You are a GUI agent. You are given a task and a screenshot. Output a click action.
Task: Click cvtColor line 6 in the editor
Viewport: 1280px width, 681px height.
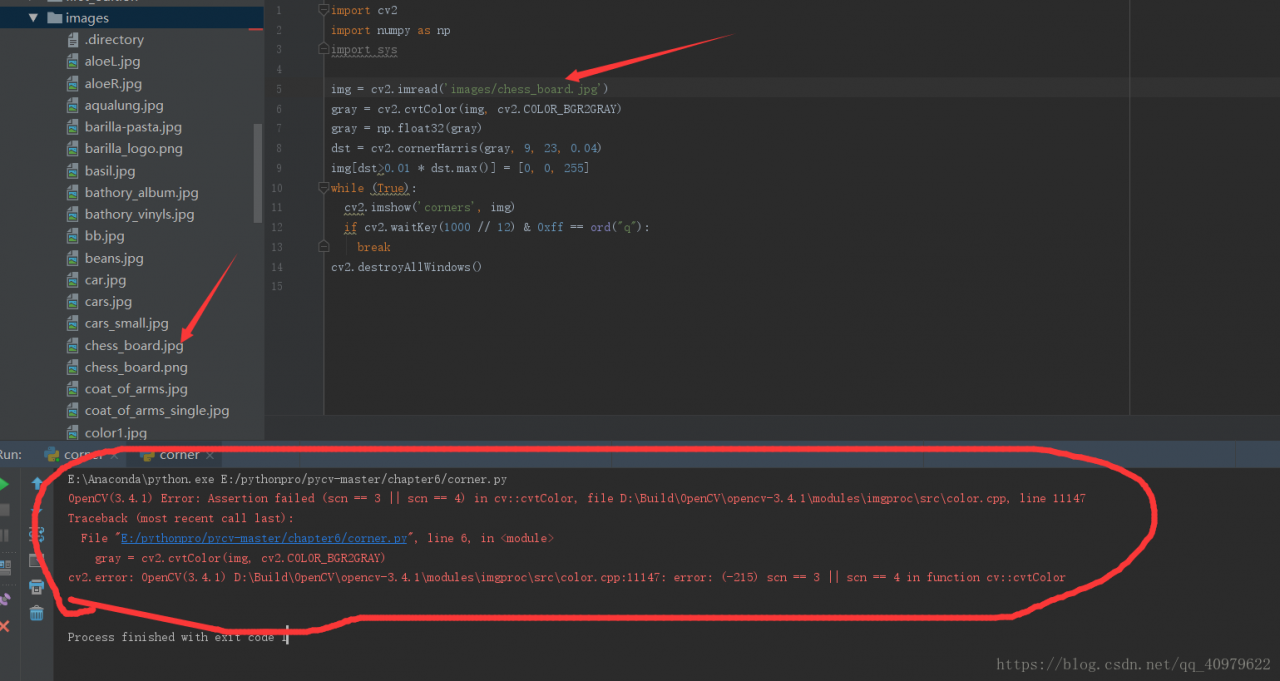coord(476,109)
